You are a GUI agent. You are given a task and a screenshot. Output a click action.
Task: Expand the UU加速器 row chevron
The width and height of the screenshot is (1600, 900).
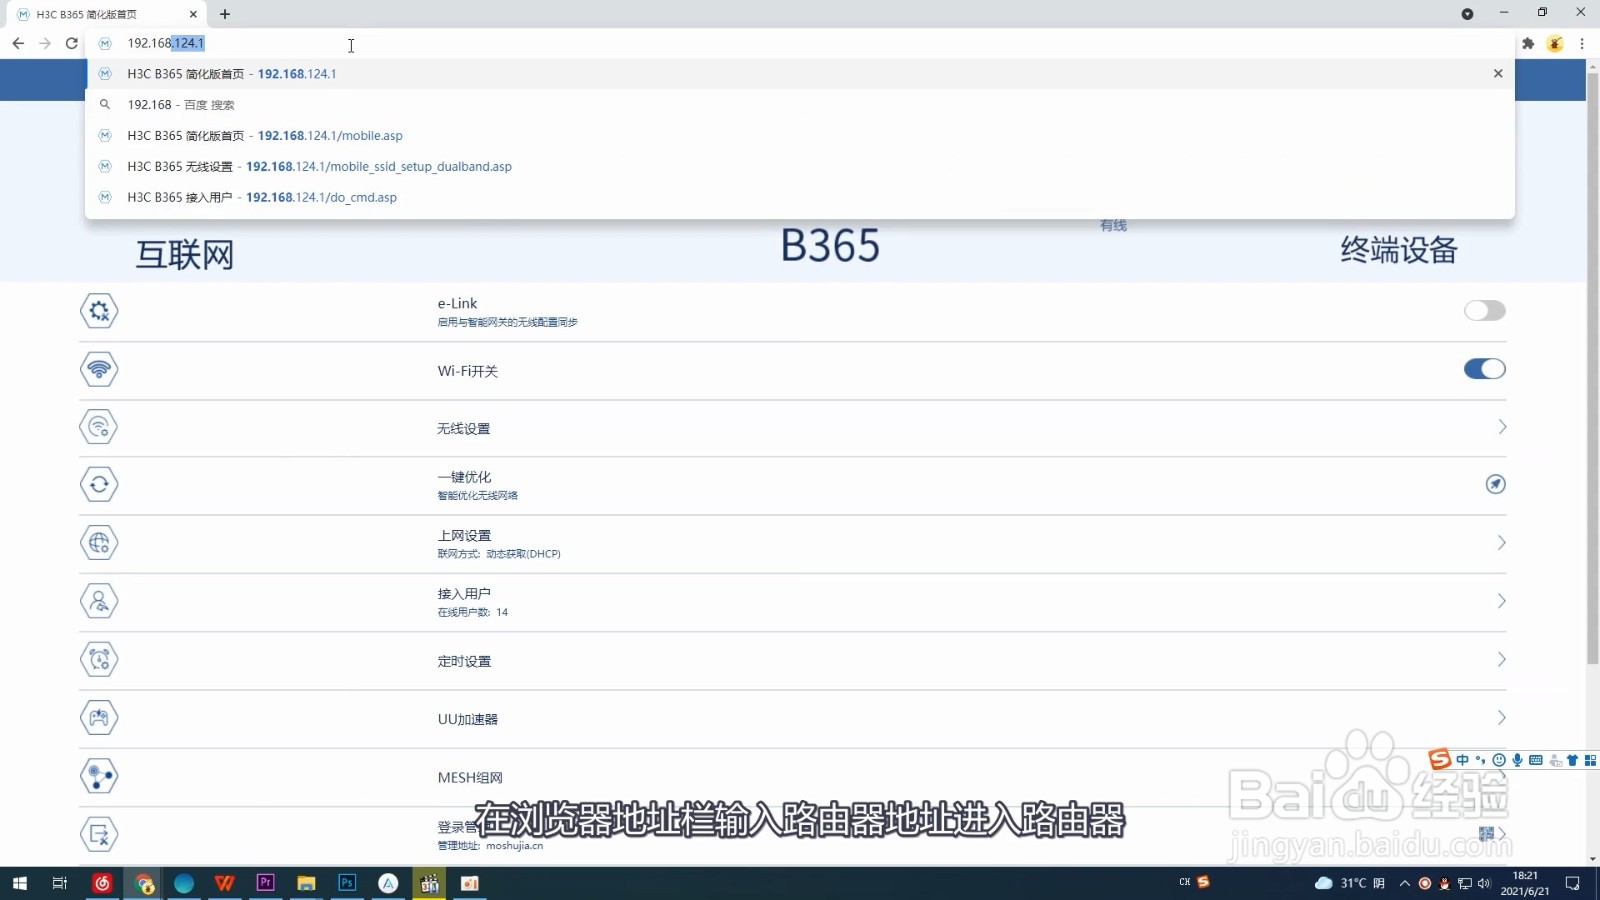point(1502,718)
